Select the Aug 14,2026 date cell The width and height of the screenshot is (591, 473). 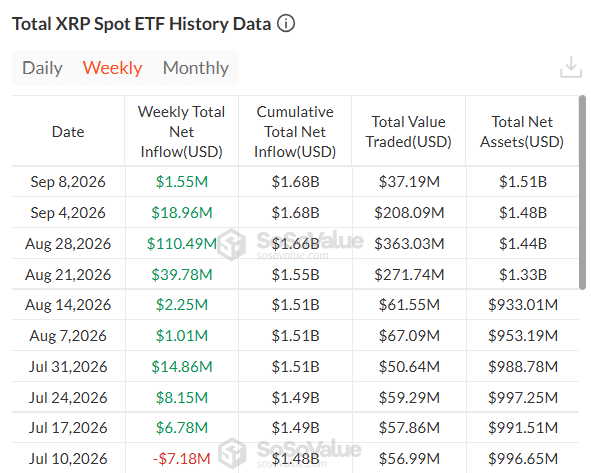[68, 305]
